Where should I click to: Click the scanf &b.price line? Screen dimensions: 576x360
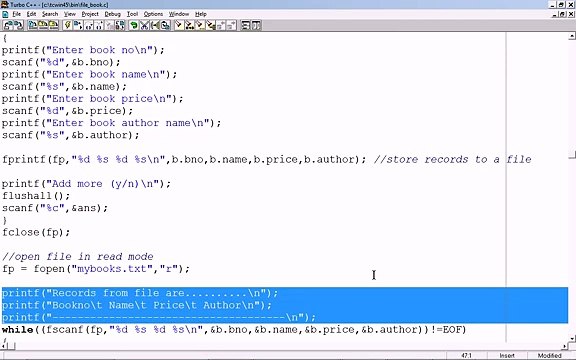[67, 111]
